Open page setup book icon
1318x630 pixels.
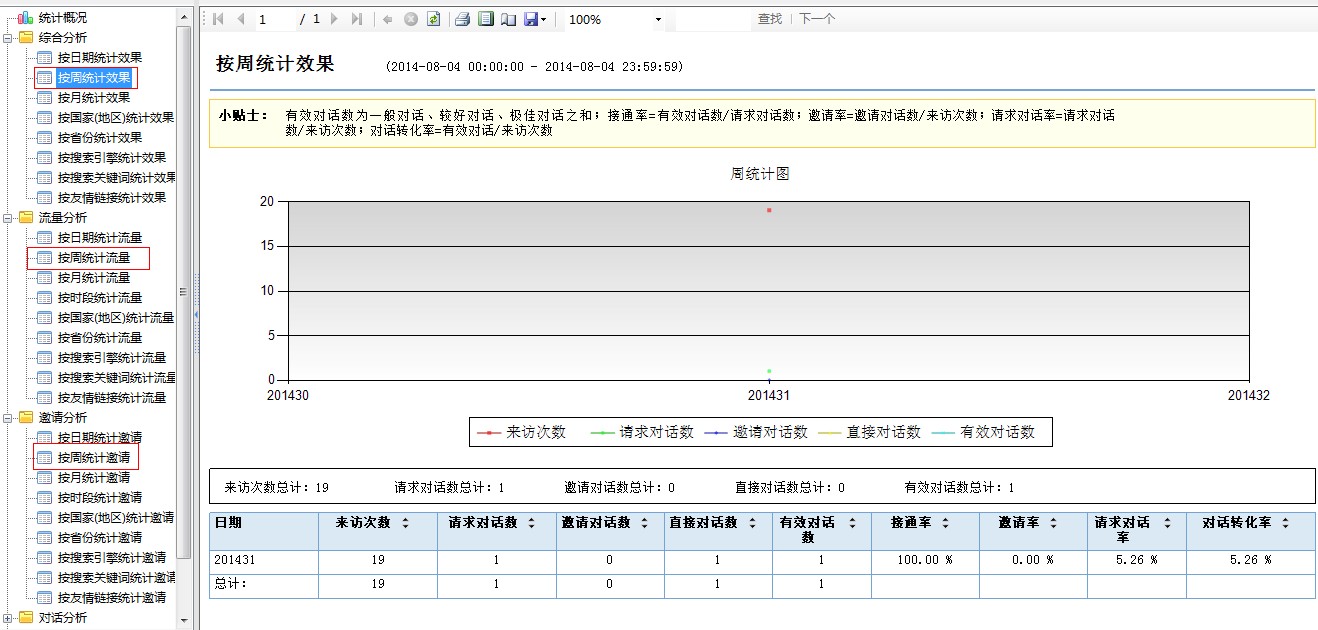click(508, 19)
